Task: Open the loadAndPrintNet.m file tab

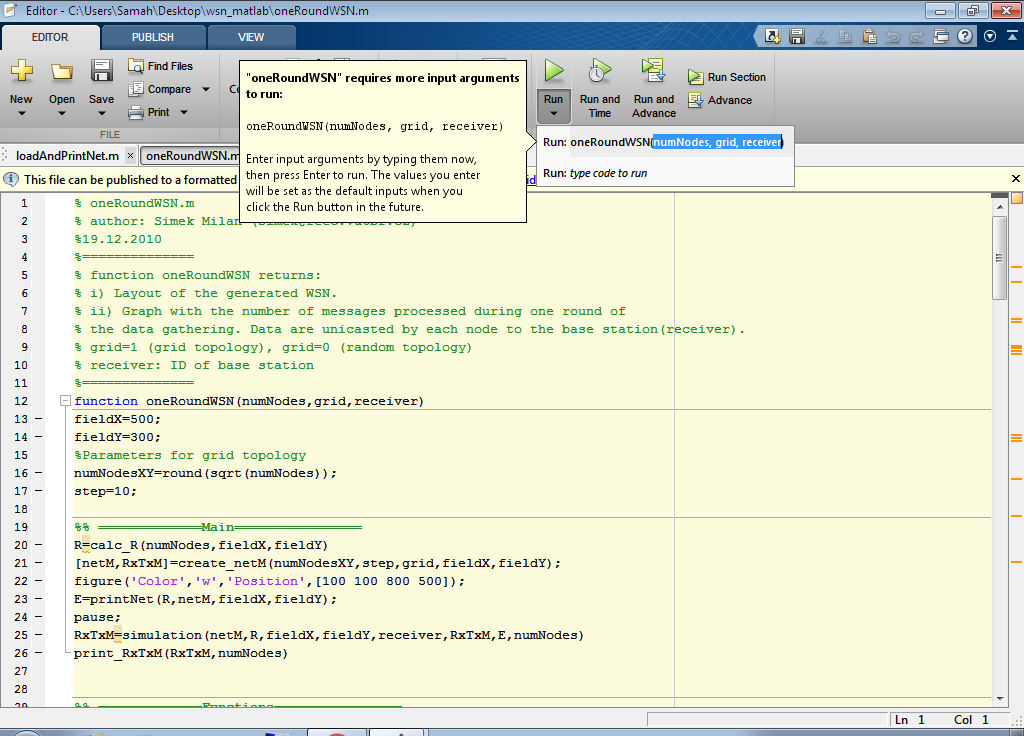Action: (x=67, y=156)
